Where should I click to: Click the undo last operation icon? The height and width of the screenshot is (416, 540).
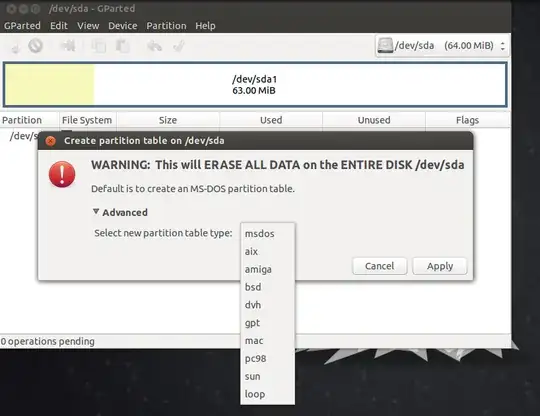(154, 46)
